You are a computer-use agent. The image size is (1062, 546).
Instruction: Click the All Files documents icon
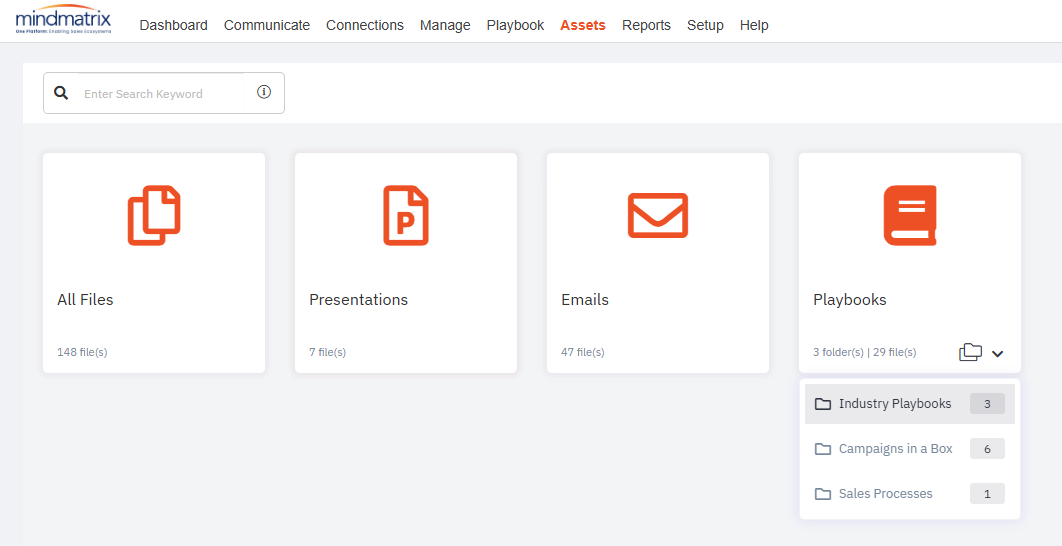pos(154,215)
